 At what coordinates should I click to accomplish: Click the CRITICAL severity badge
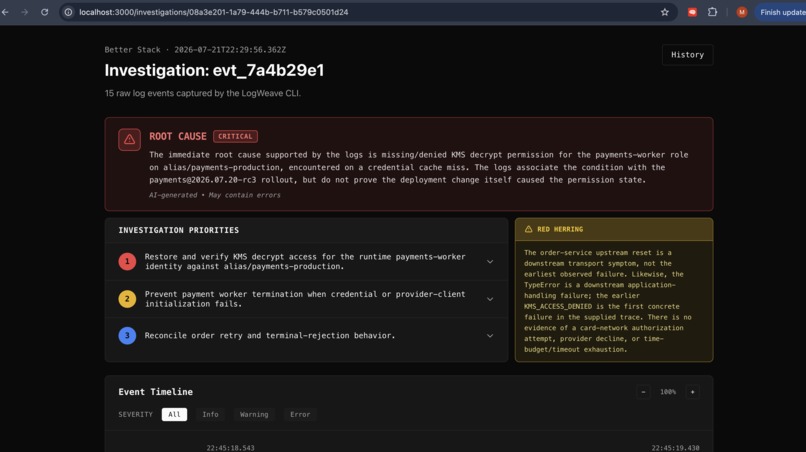235,136
